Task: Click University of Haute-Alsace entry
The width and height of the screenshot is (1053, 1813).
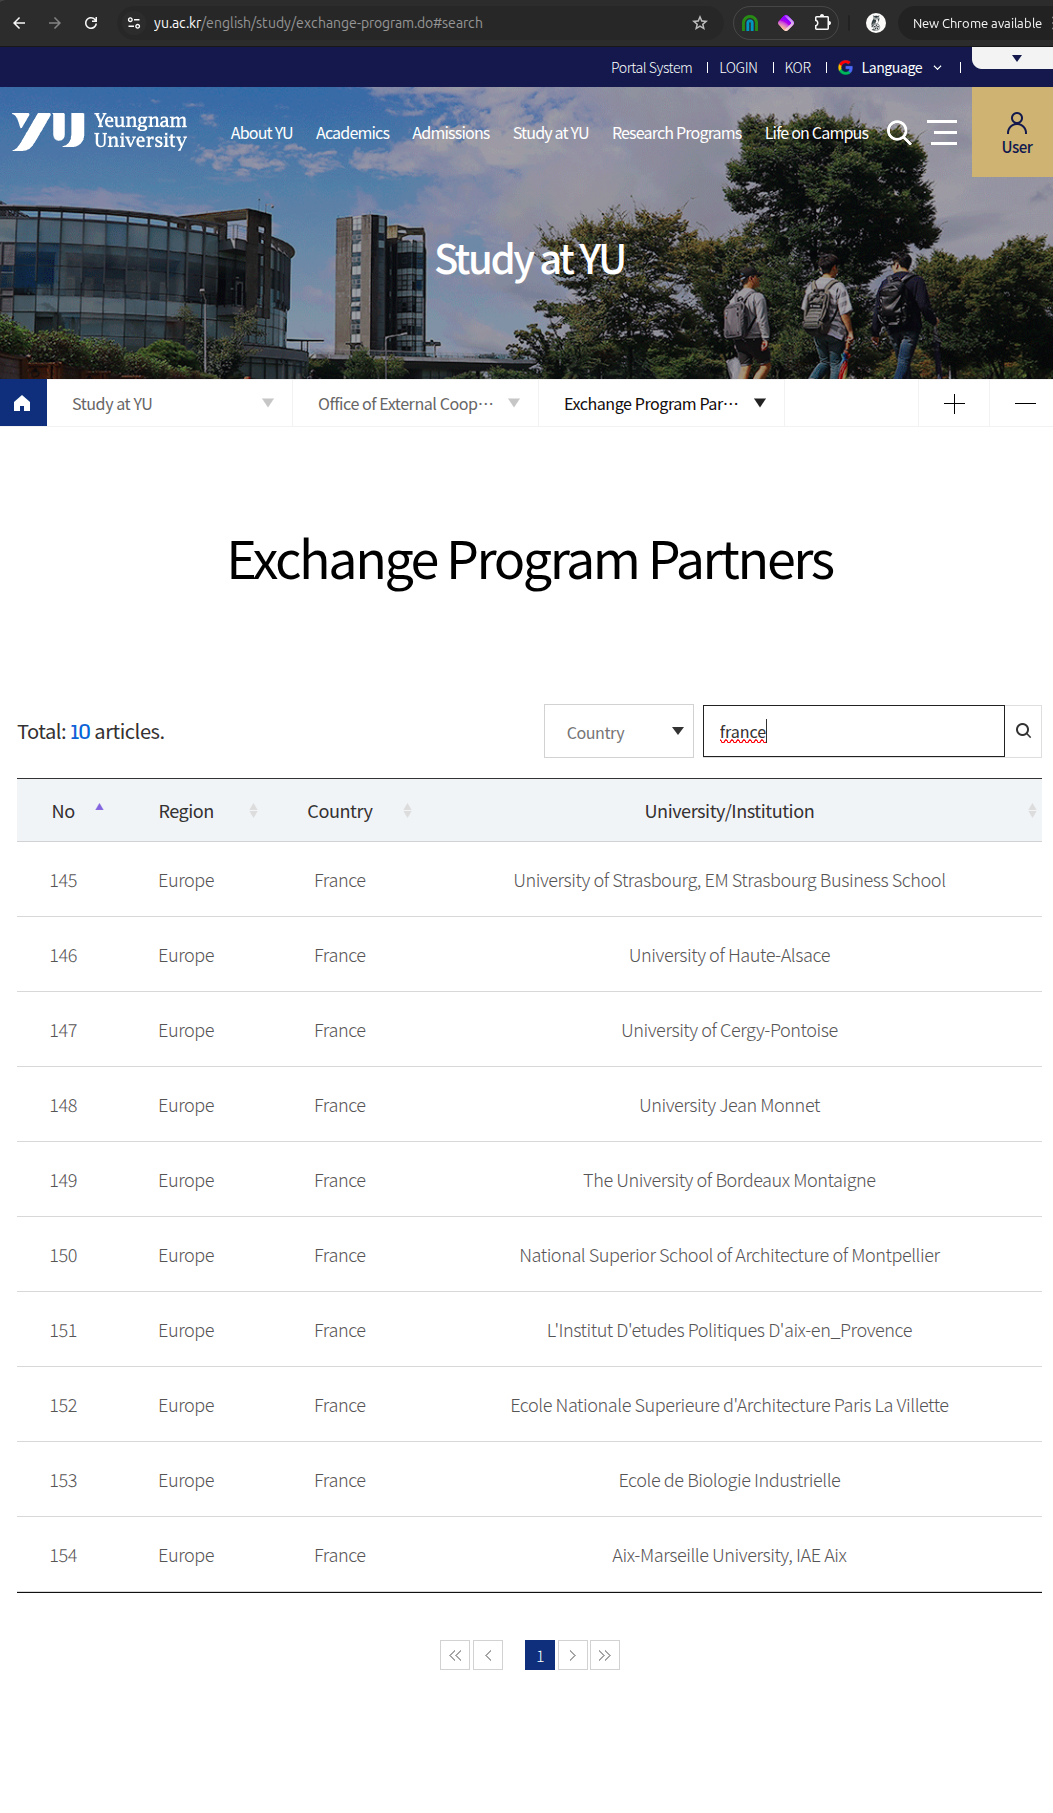Action: [729, 955]
